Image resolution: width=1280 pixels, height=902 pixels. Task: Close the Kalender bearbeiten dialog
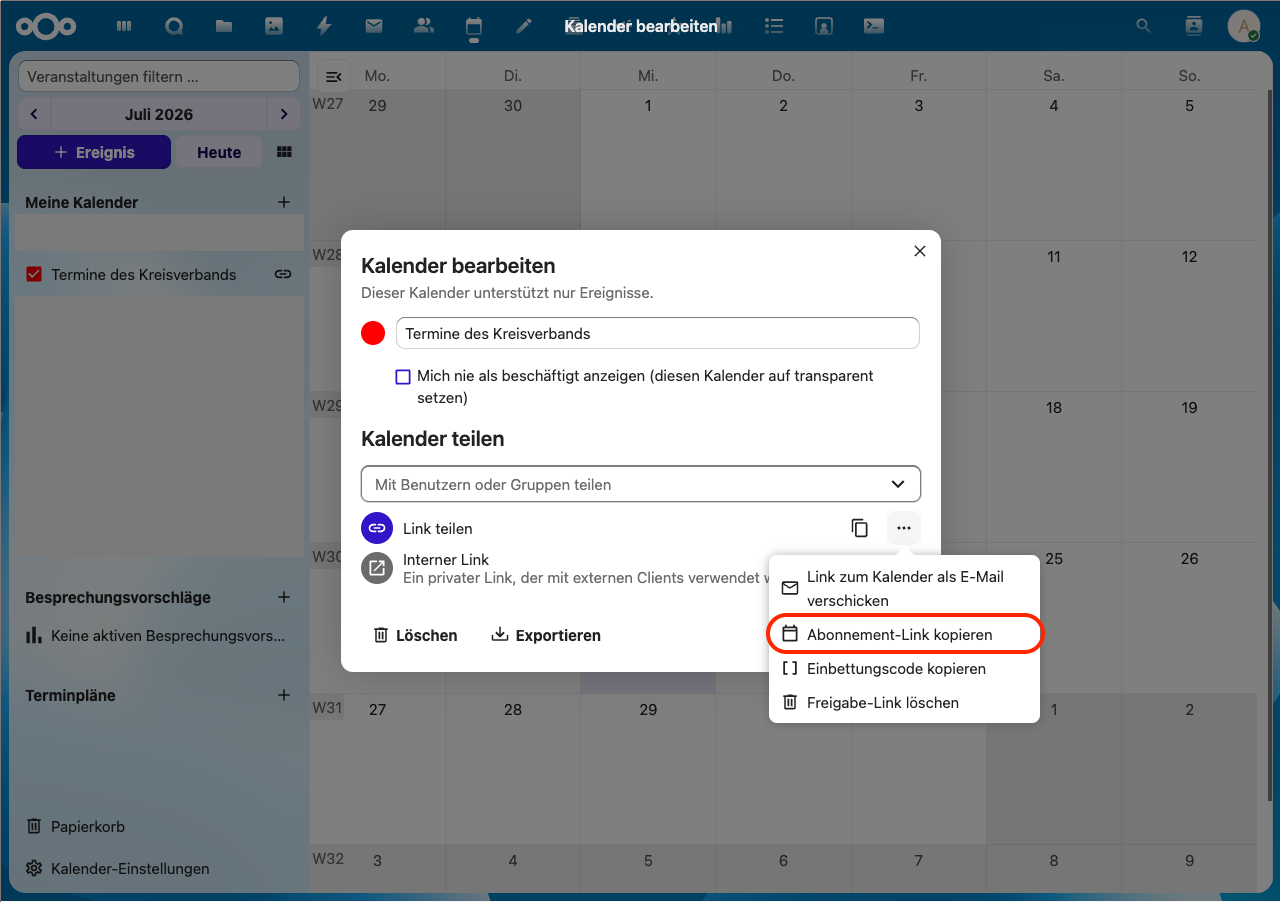[920, 251]
